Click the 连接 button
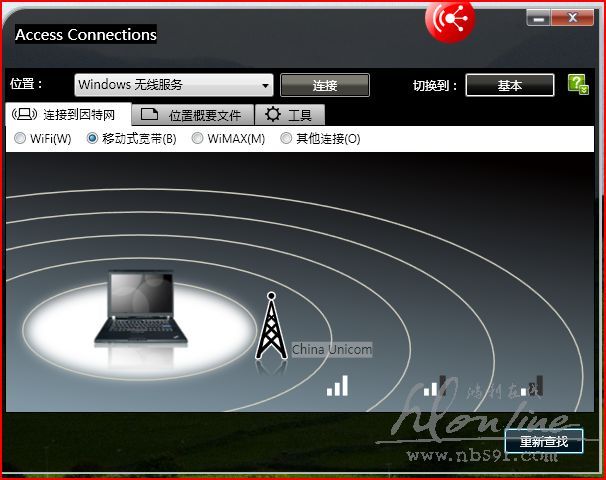The image size is (606, 480). coord(324,85)
